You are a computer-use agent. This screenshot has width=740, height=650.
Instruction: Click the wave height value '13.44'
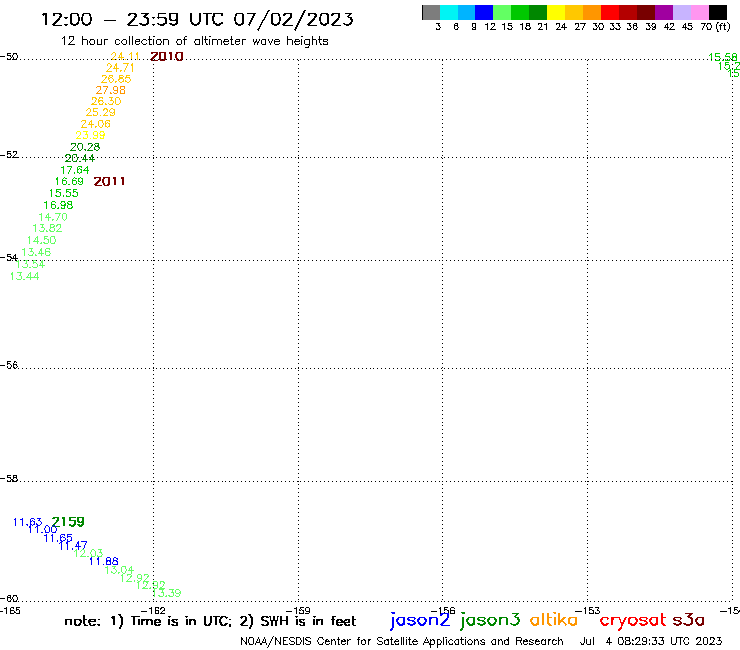25,276
